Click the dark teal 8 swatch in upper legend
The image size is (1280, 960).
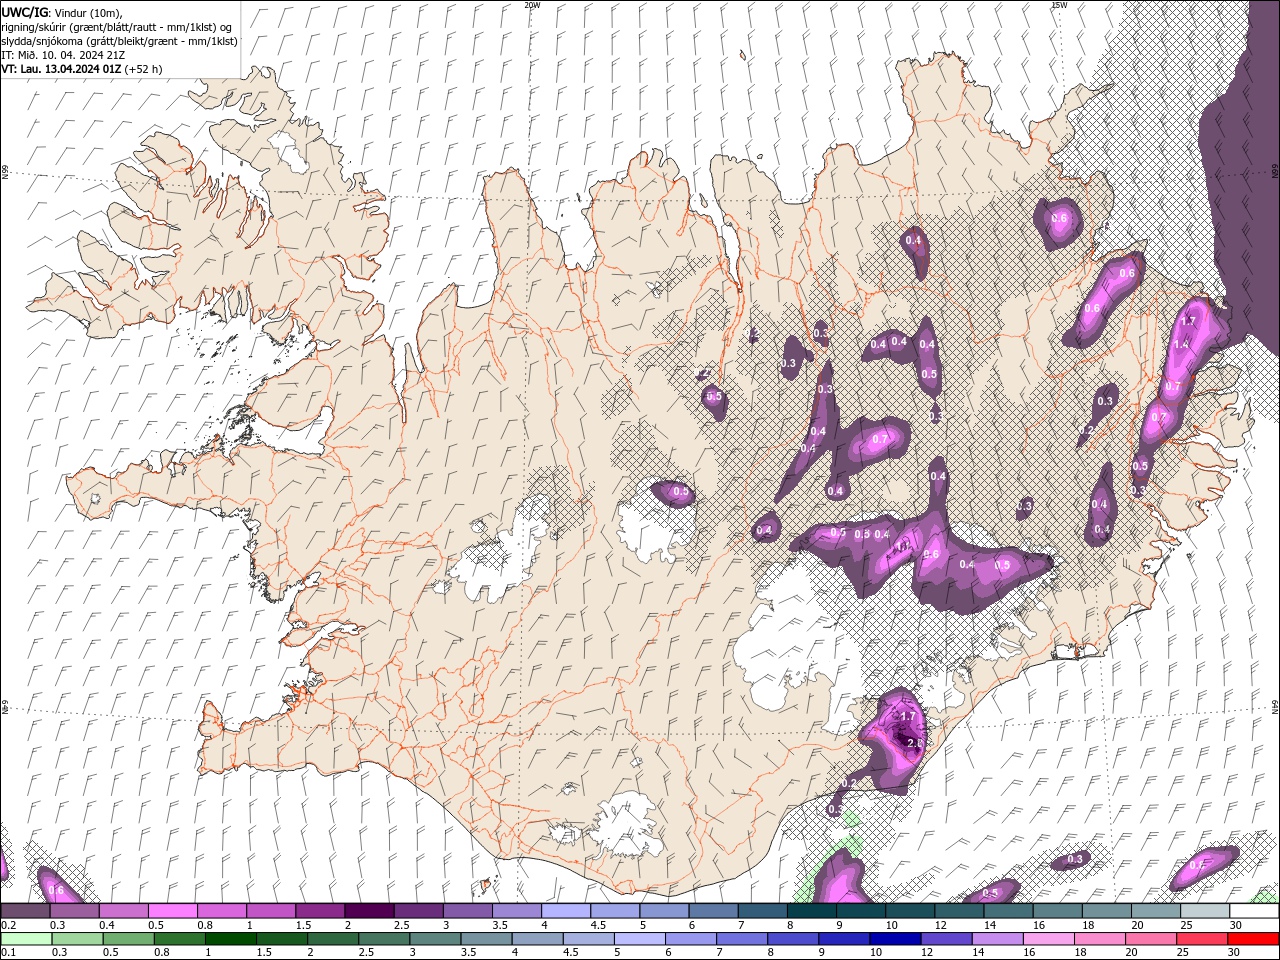point(811,911)
